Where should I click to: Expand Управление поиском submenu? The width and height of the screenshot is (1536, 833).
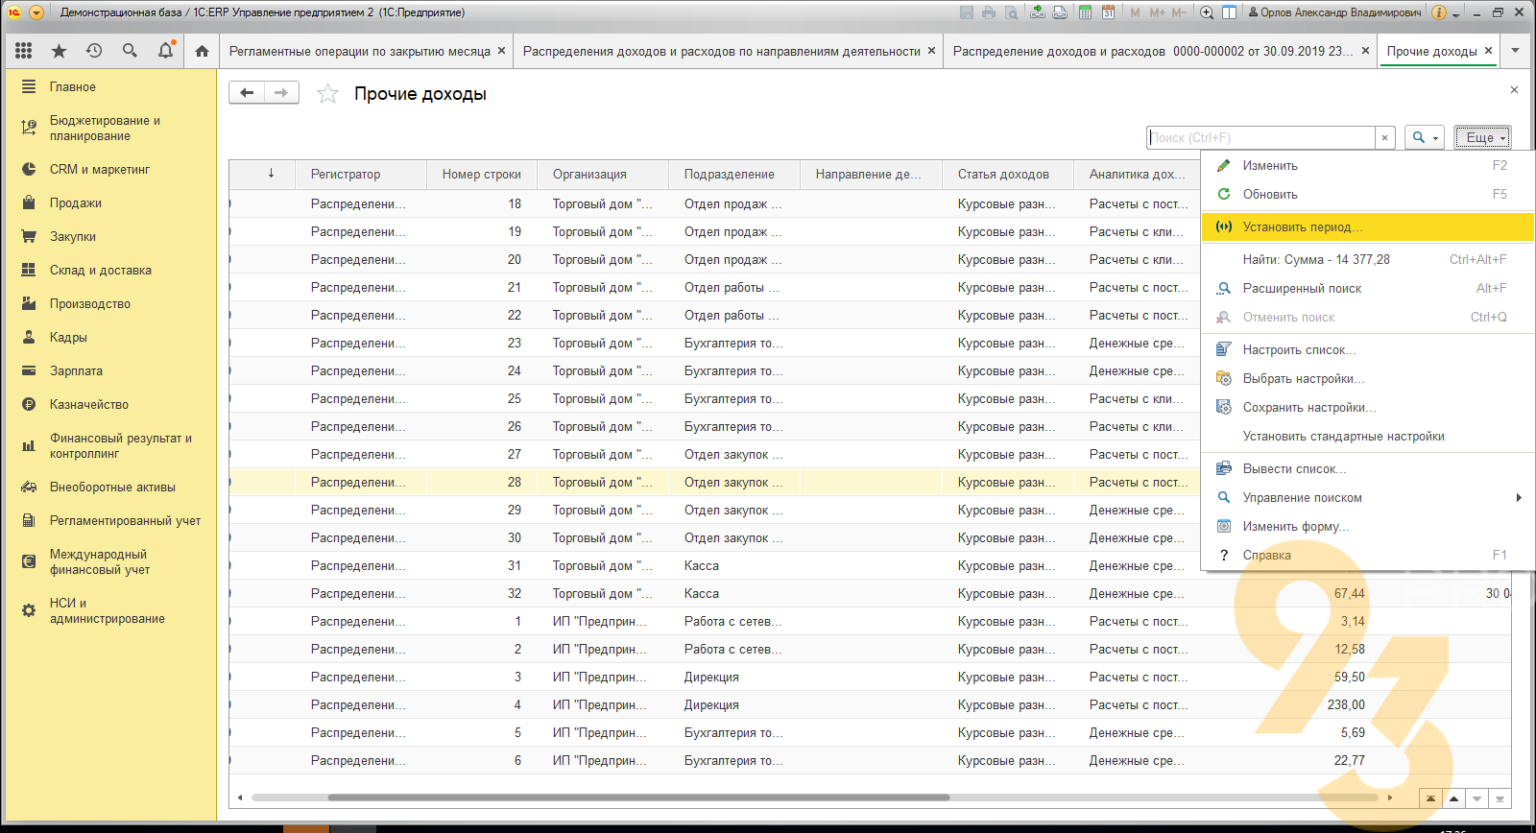(1367, 498)
